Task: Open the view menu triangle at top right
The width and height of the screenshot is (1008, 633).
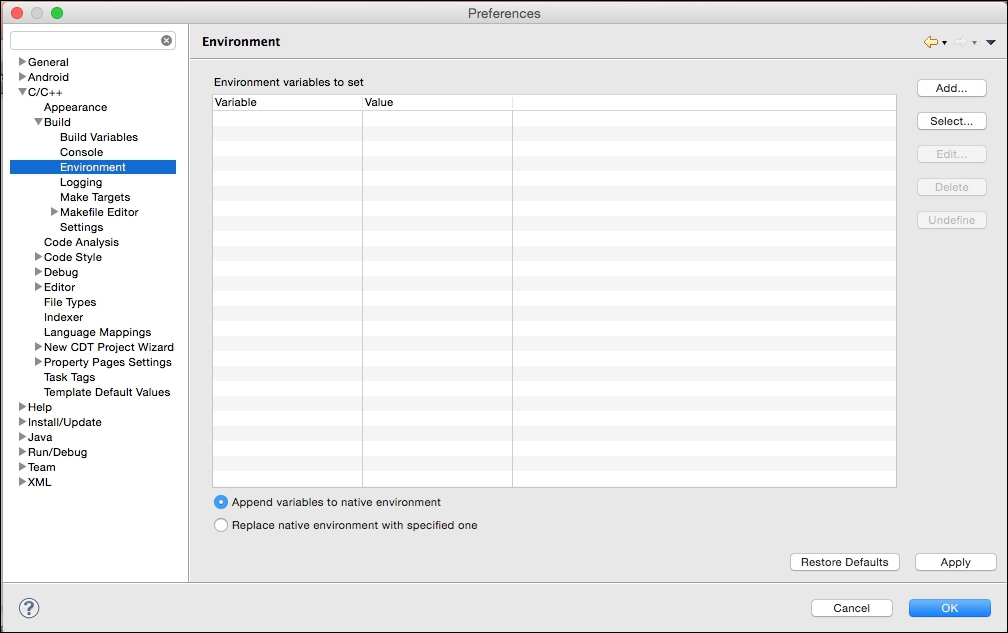Action: tap(990, 42)
